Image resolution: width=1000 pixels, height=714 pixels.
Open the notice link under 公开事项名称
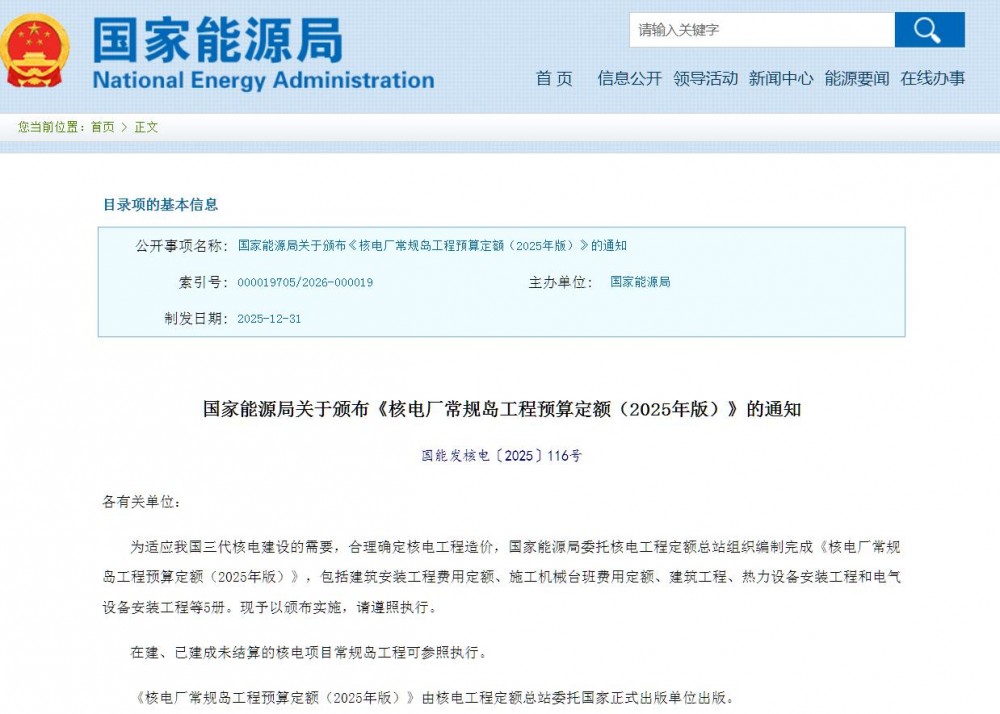(x=439, y=245)
